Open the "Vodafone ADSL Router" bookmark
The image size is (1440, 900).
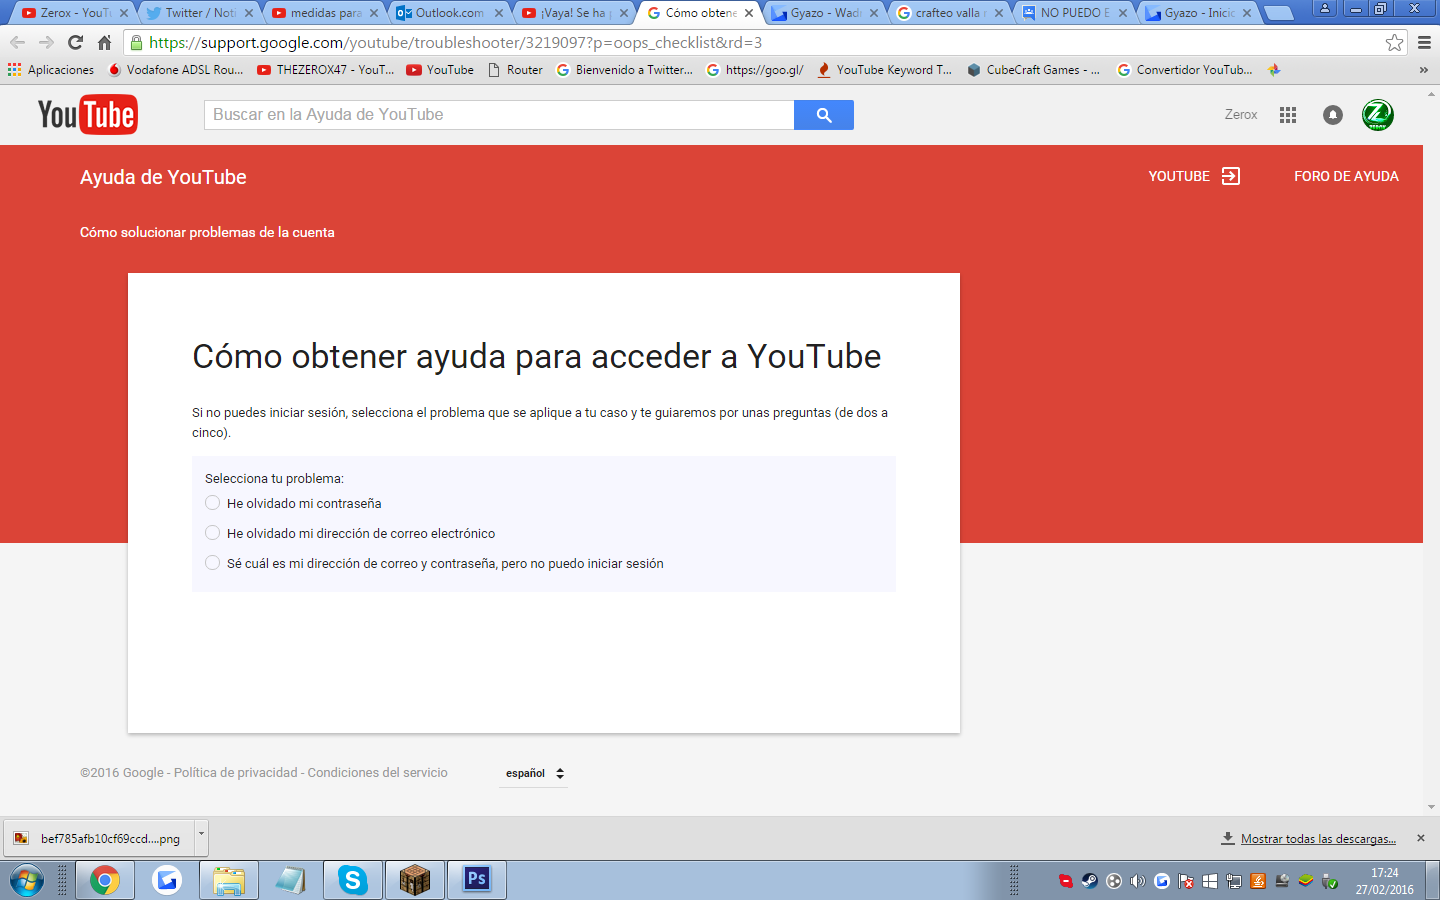(175, 70)
